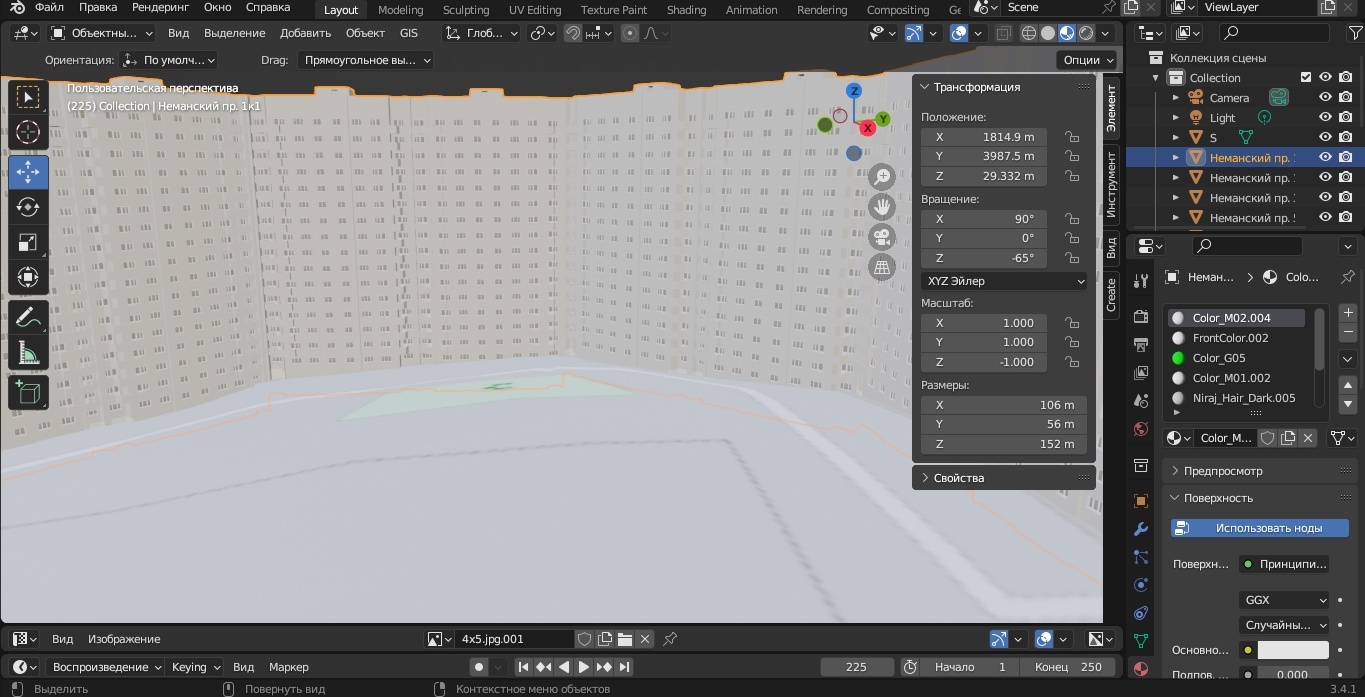Lock the X position value
Screen dimensions: 1365x697
pyautogui.click(x=1071, y=137)
